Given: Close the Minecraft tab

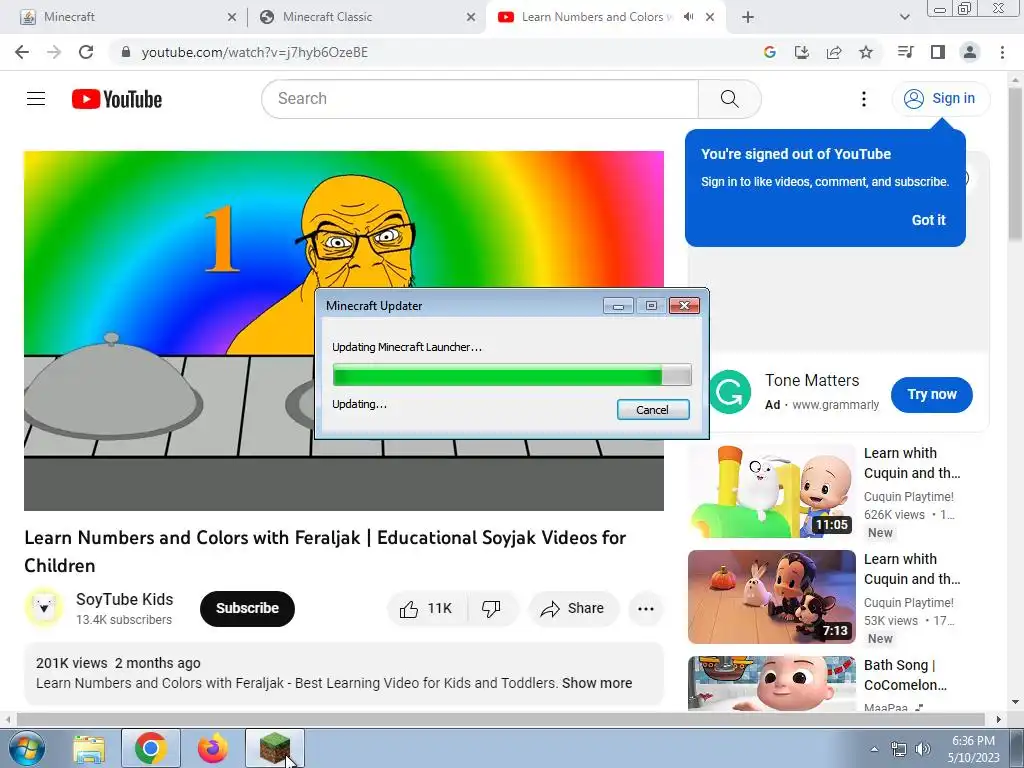Looking at the screenshot, I should click(x=232, y=18).
